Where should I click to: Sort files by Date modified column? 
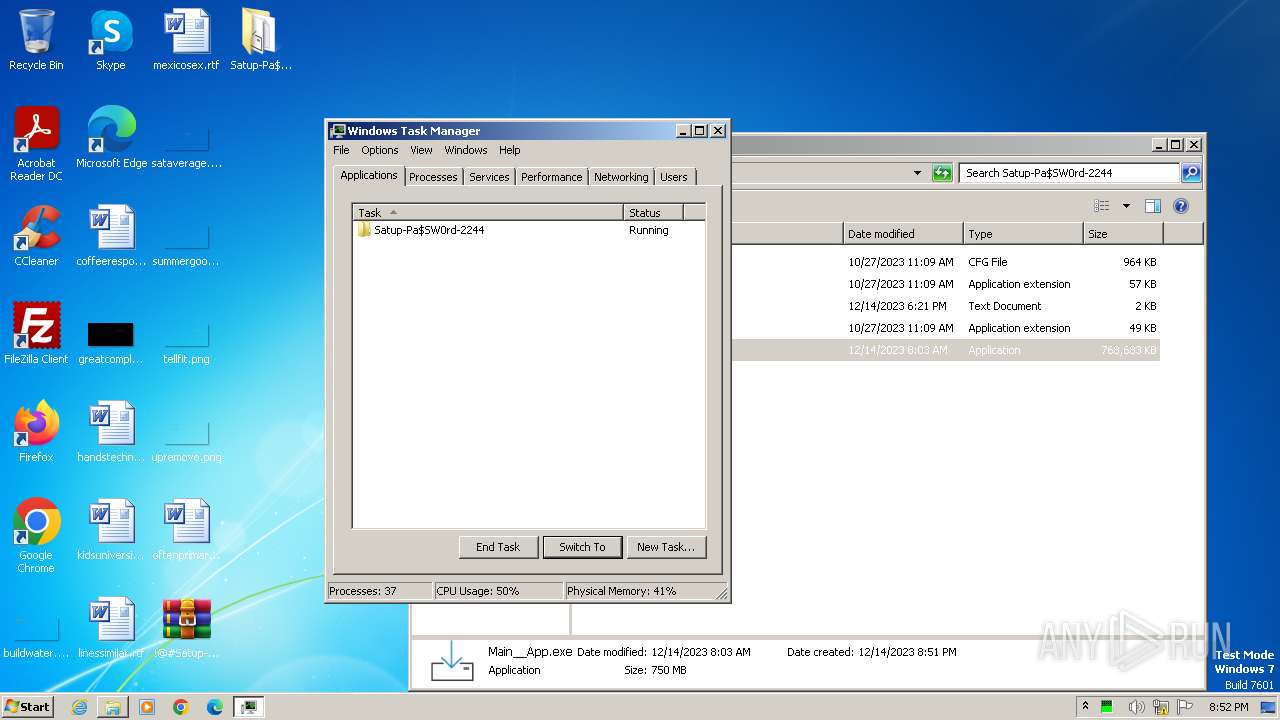coord(903,234)
